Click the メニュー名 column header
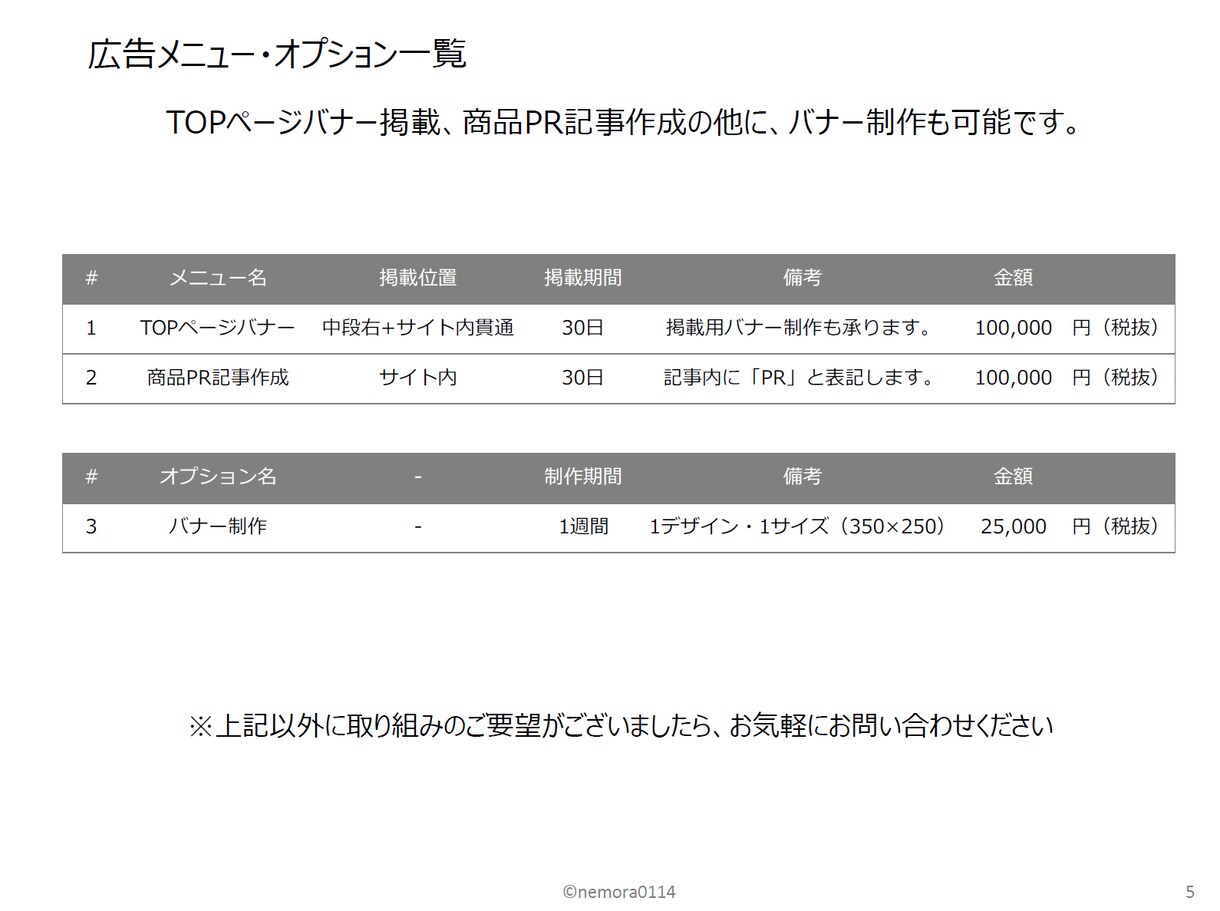This screenshot has width=1220, height=911. [218, 278]
